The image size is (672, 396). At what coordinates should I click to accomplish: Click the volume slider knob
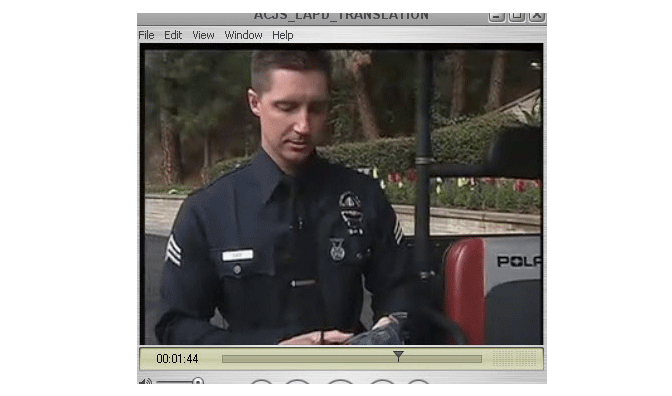point(198,381)
